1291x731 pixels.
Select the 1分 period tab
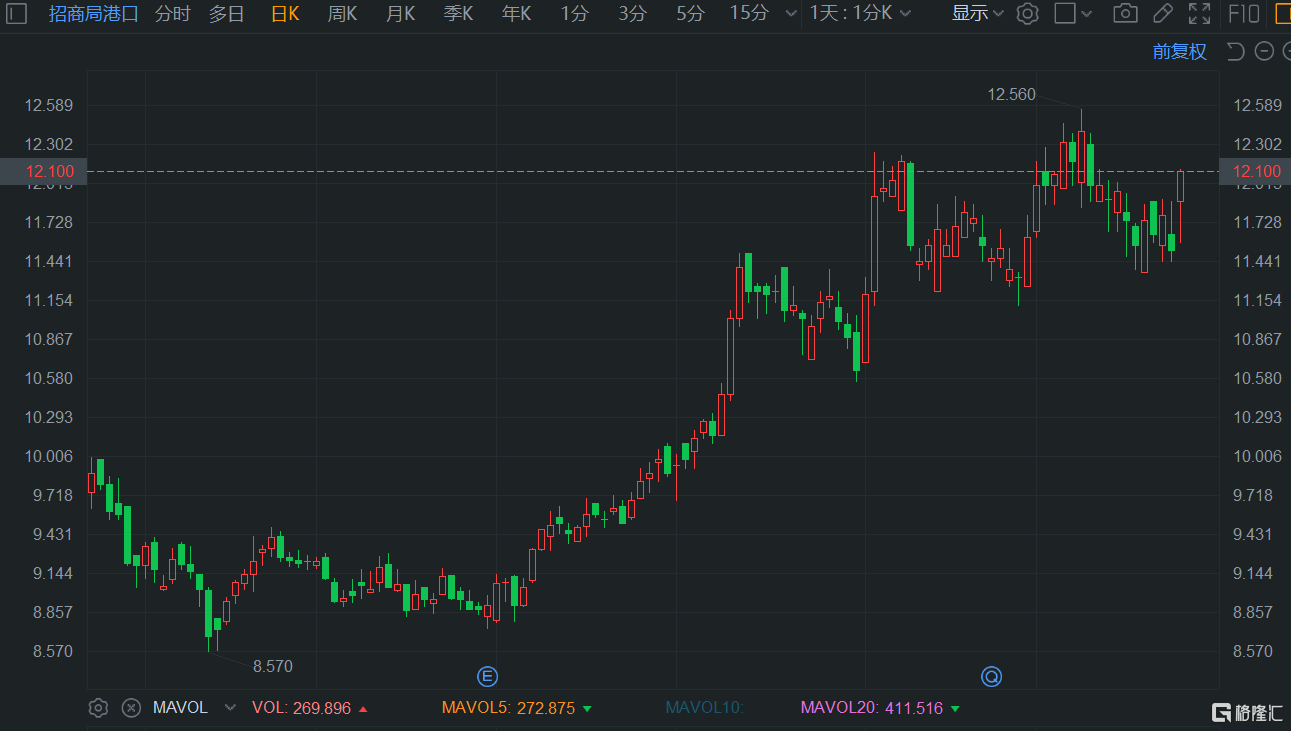(574, 14)
